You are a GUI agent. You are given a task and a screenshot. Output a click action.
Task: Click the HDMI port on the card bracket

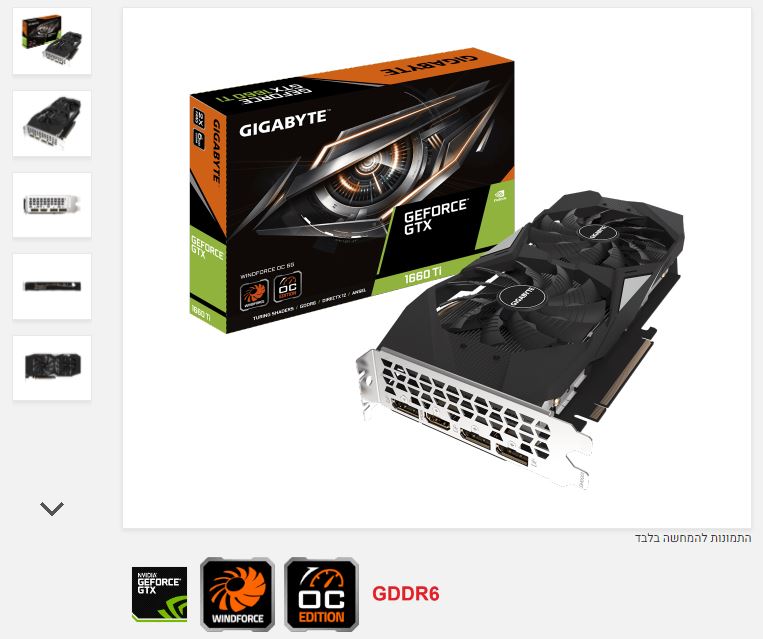437,420
